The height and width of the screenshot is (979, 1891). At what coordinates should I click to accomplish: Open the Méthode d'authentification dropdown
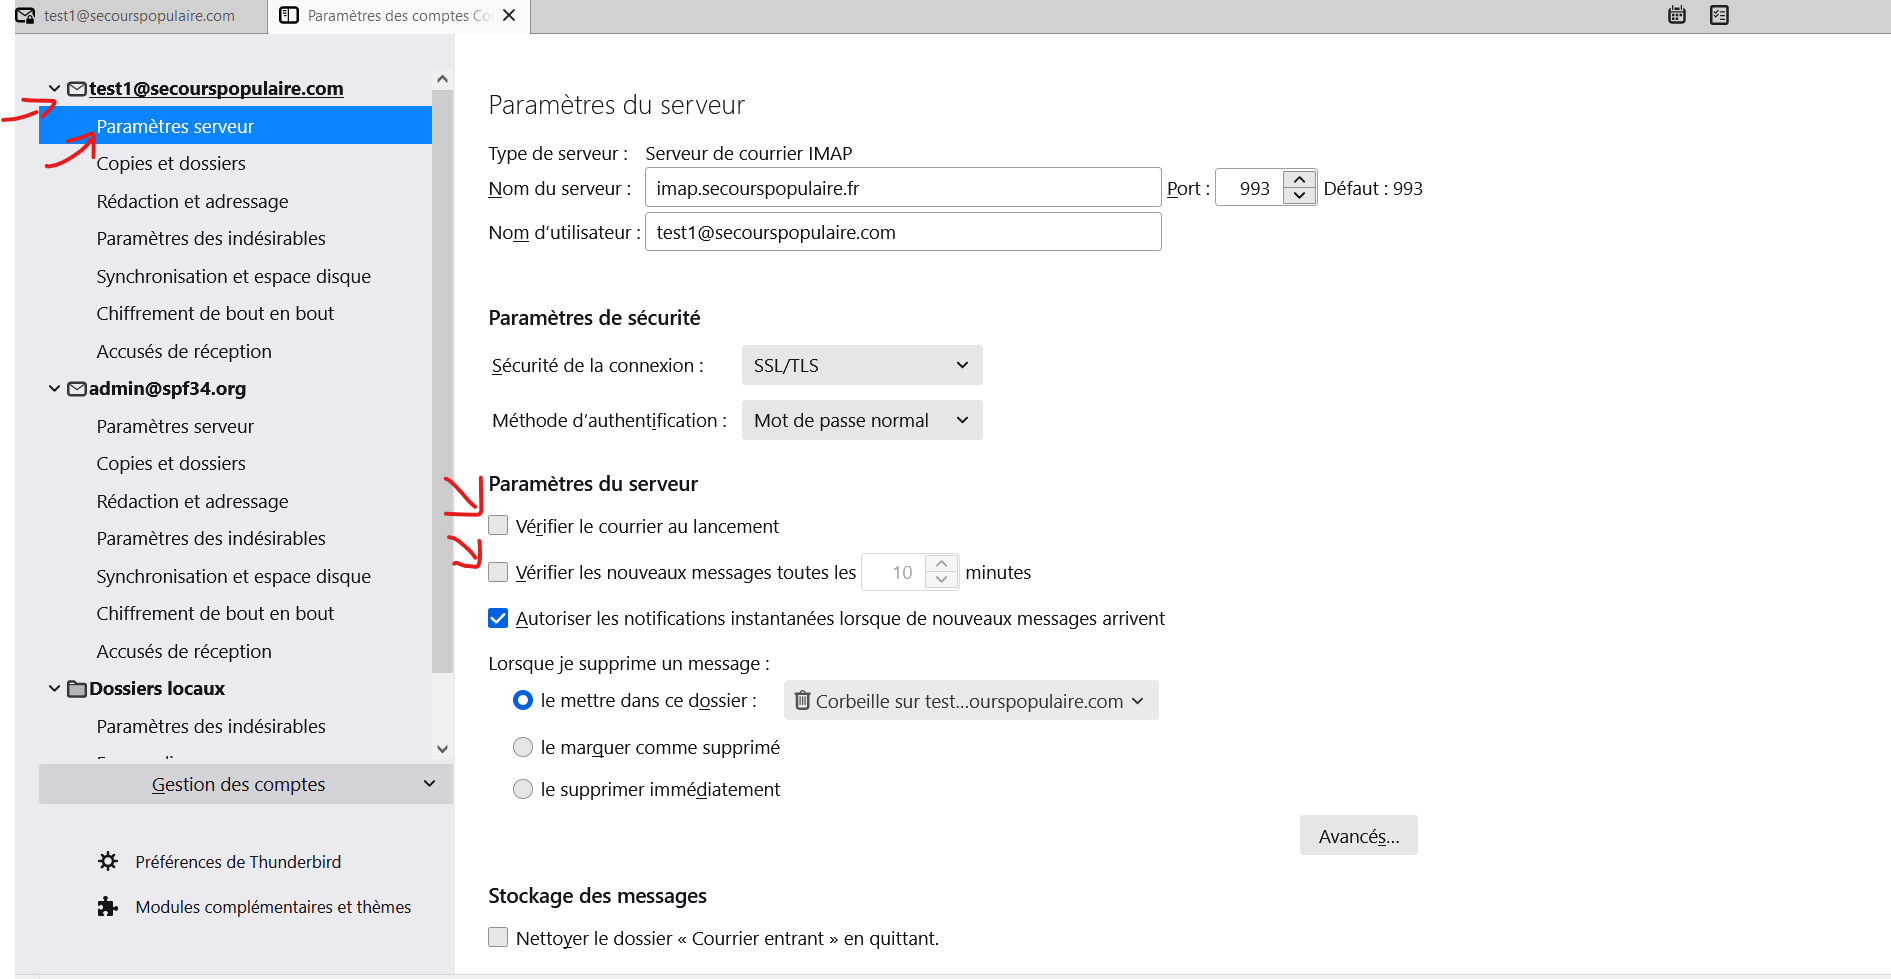[861, 420]
